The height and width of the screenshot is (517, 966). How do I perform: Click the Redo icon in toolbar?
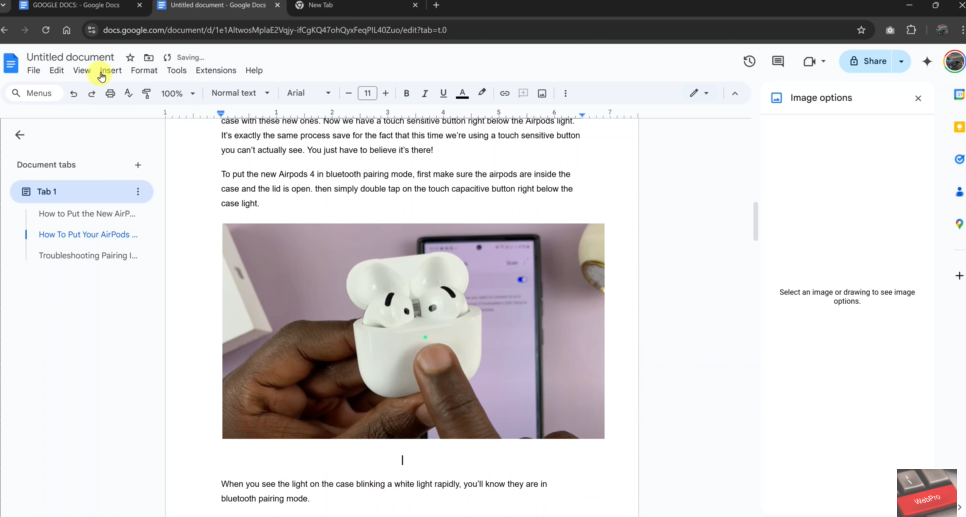pos(92,94)
